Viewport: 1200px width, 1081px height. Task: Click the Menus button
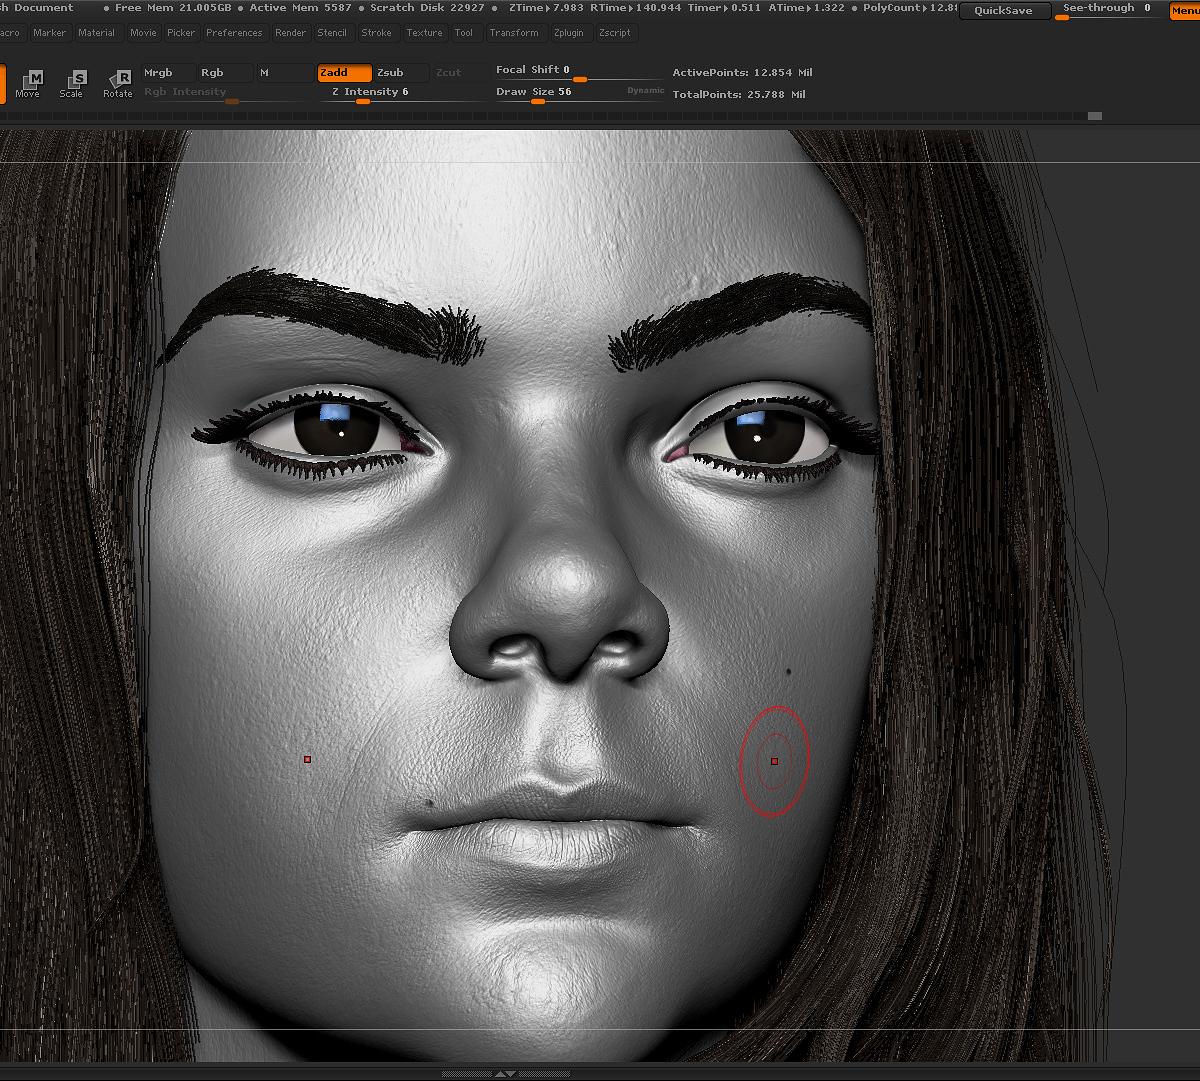[x=1184, y=11]
